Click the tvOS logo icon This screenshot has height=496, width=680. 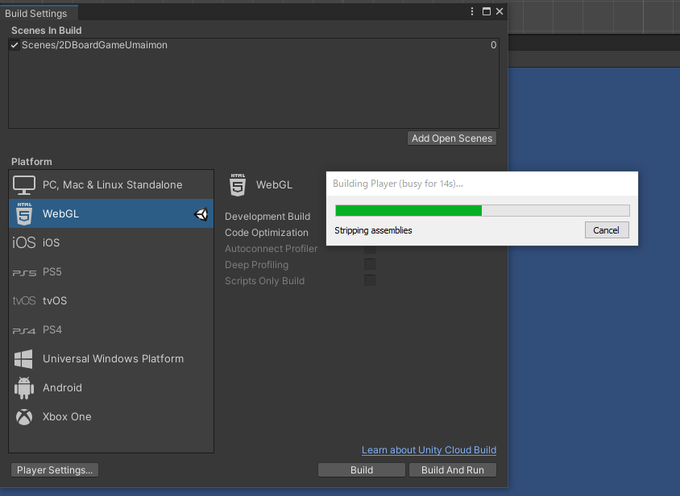(x=24, y=301)
